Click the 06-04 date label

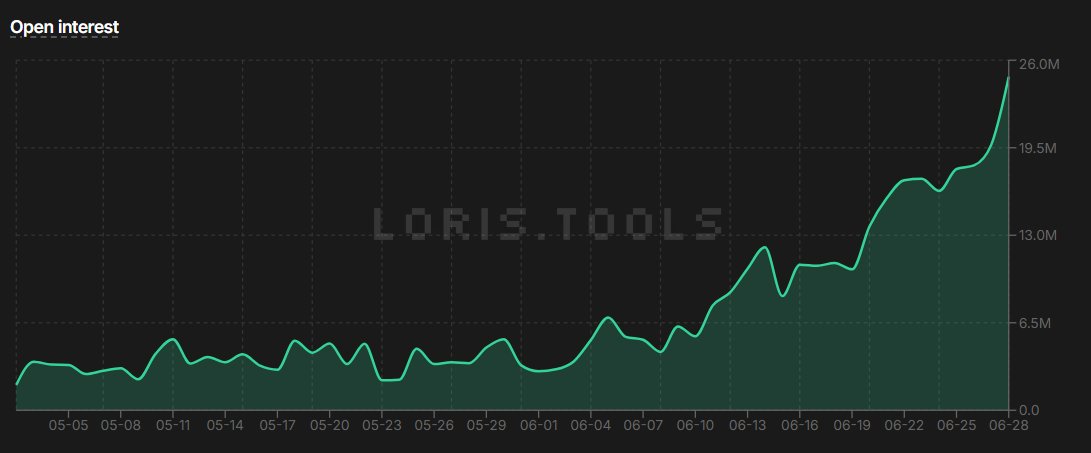(x=591, y=424)
